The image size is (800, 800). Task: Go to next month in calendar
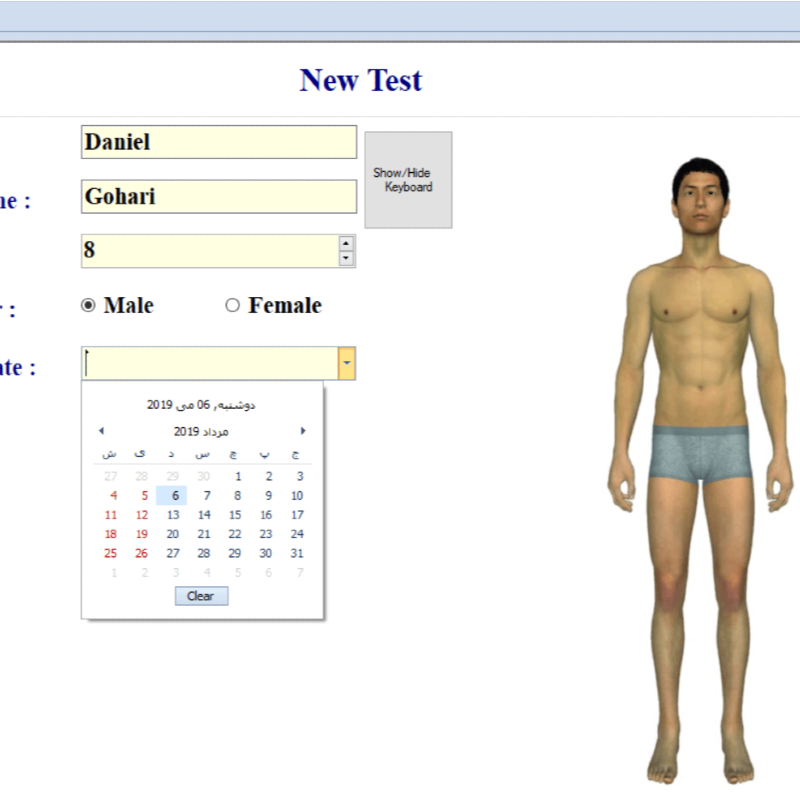(x=303, y=431)
